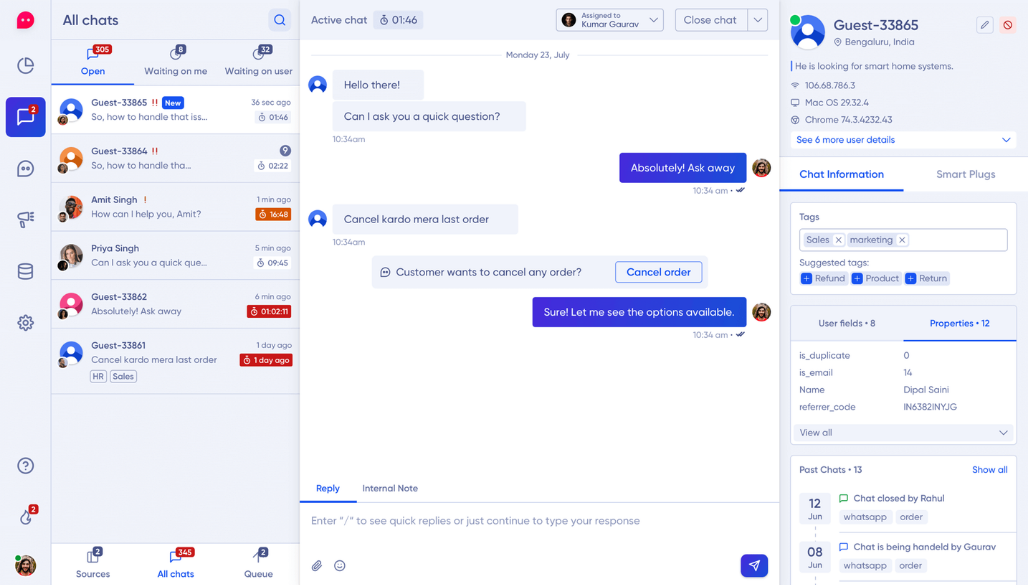The width and height of the screenshot is (1028, 585).
Task: Click the Guest-33865 profile avatar in details panel
Action: coord(808,33)
